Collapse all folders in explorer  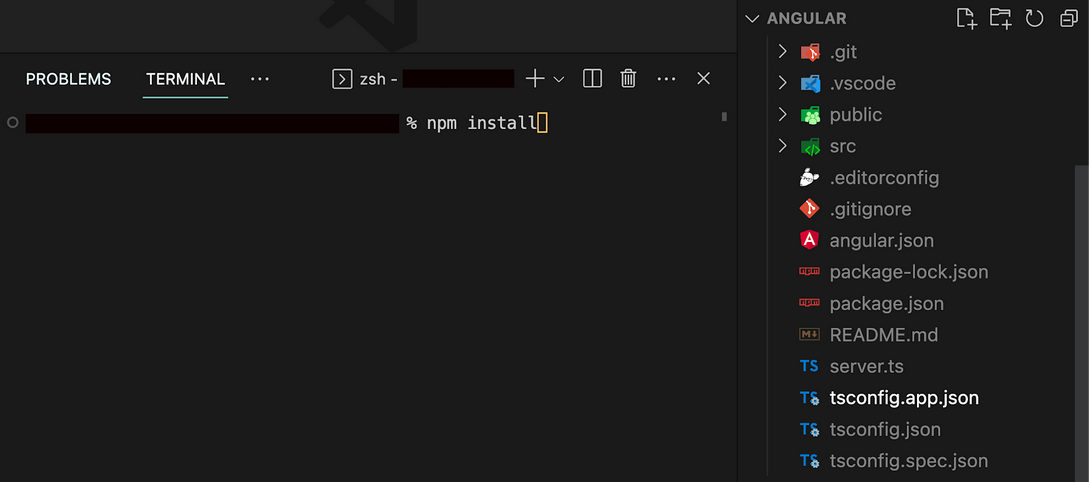[x=1068, y=19]
